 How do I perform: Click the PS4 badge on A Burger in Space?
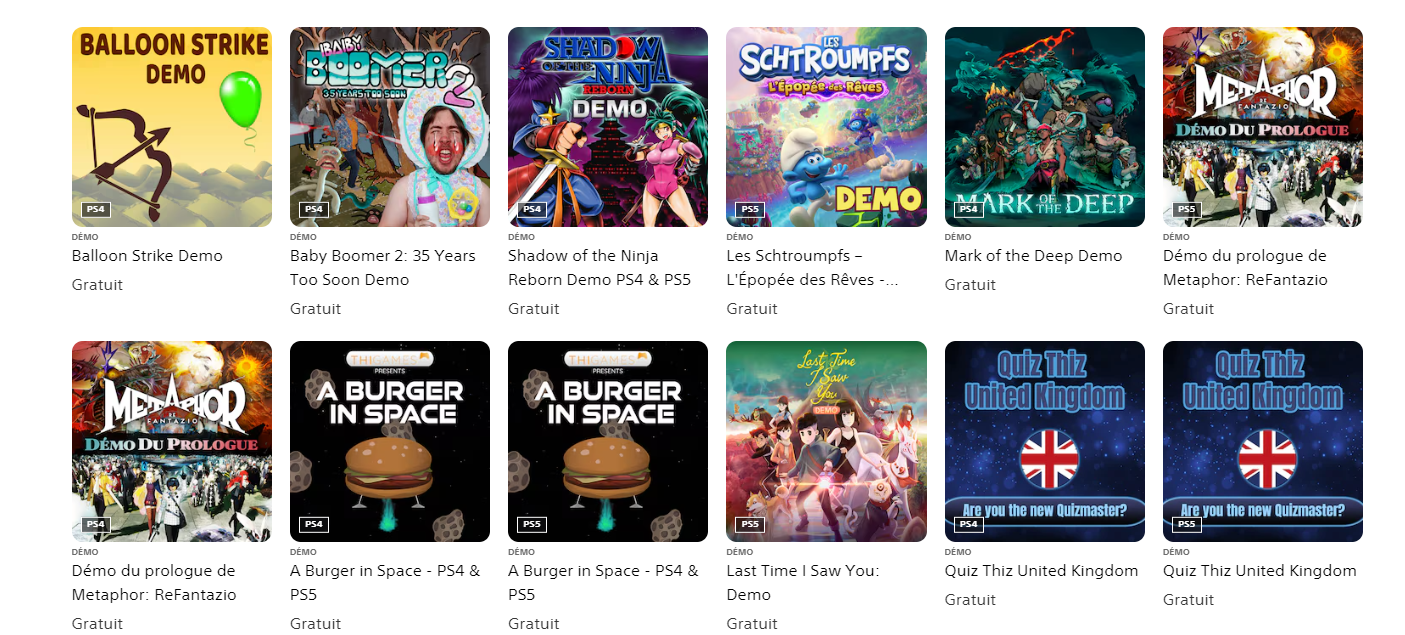(312, 523)
